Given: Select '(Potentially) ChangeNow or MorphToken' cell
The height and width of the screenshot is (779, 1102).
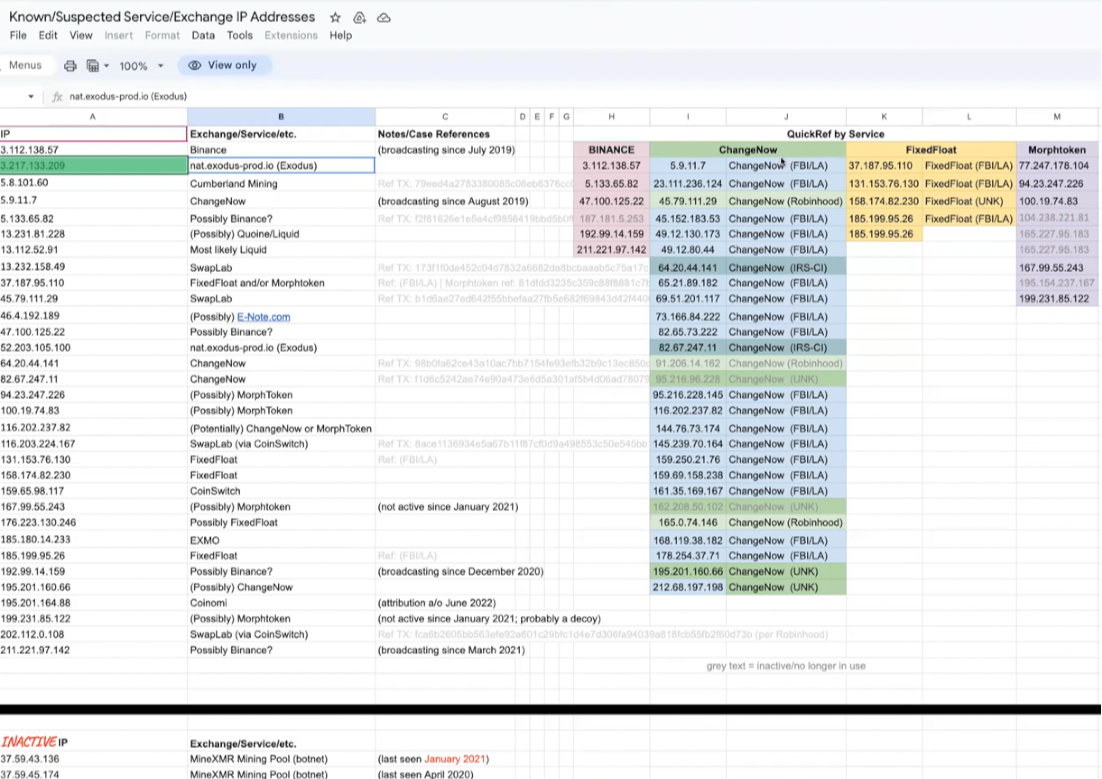Looking at the screenshot, I should coord(281,428).
